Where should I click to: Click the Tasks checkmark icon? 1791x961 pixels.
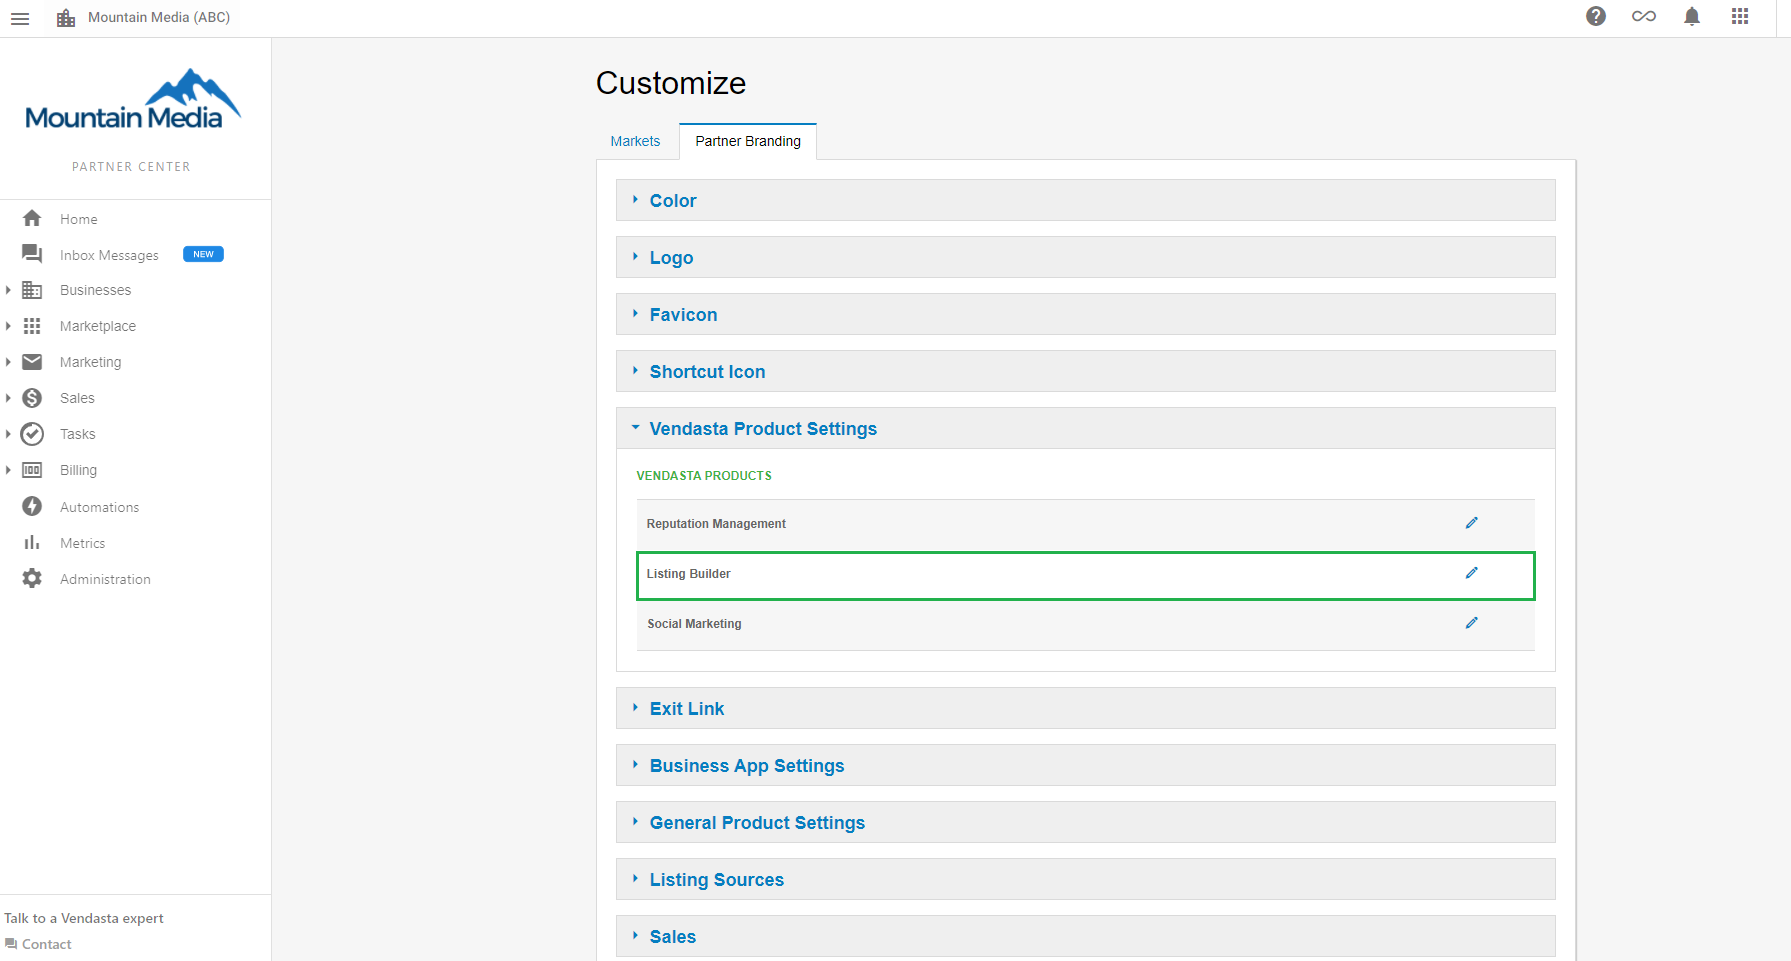32,434
